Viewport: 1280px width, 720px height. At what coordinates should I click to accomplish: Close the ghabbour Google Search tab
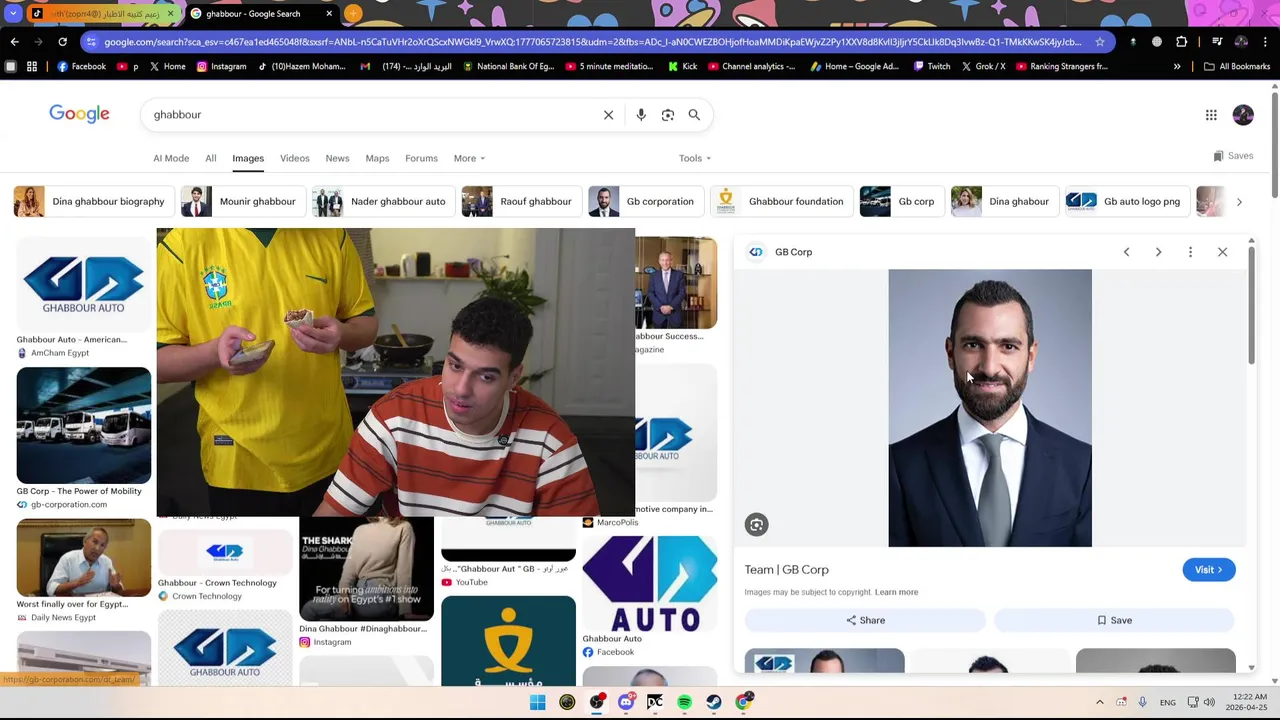point(329,14)
